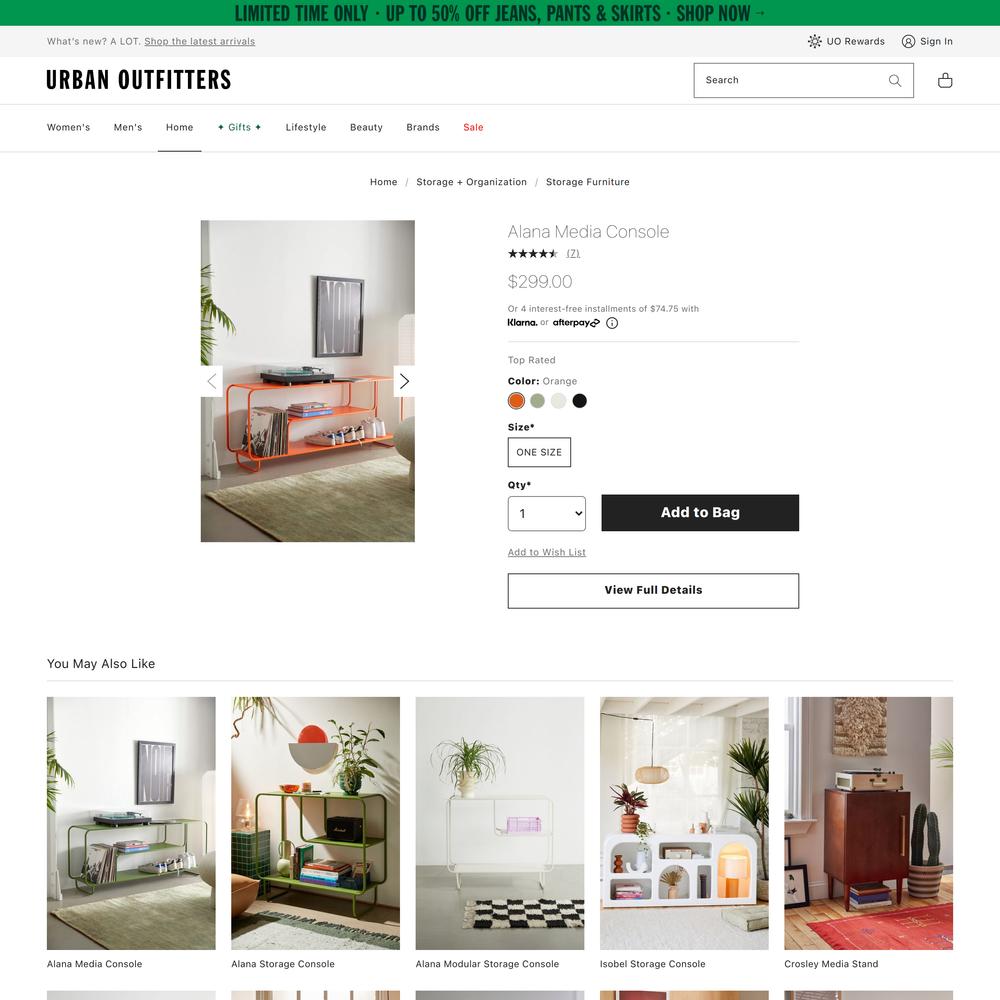Image resolution: width=1000 pixels, height=1000 pixels.
Task: Open the Women's navigation menu
Action: (68, 128)
